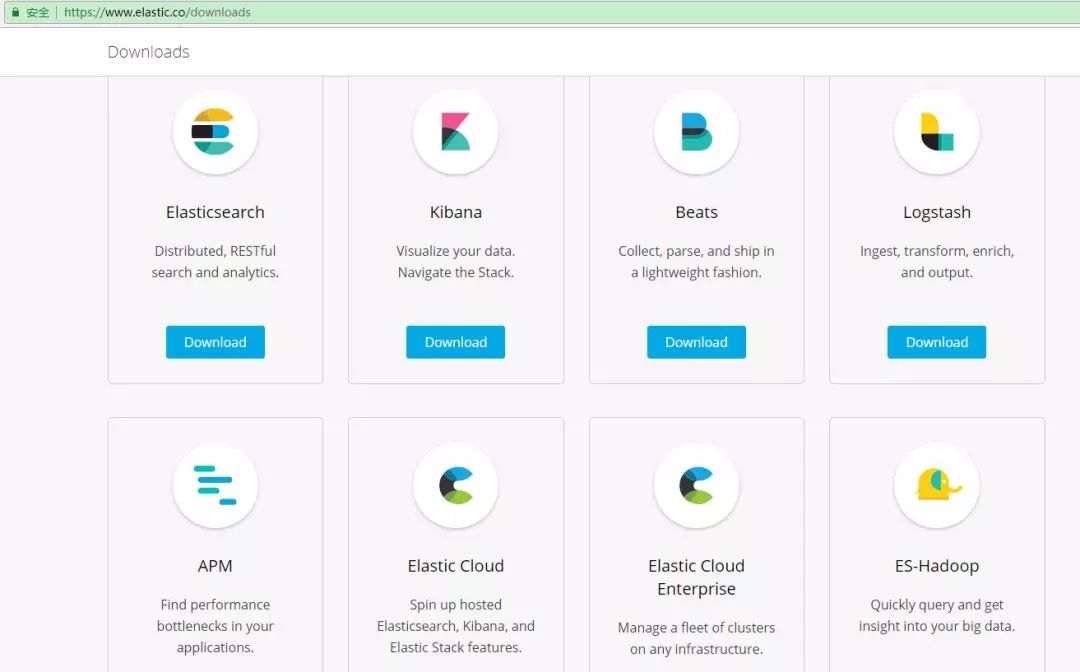The image size is (1080, 672).
Task: Click 'Visualize your data. Navigate the Stack.' text
Action: (455, 262)
